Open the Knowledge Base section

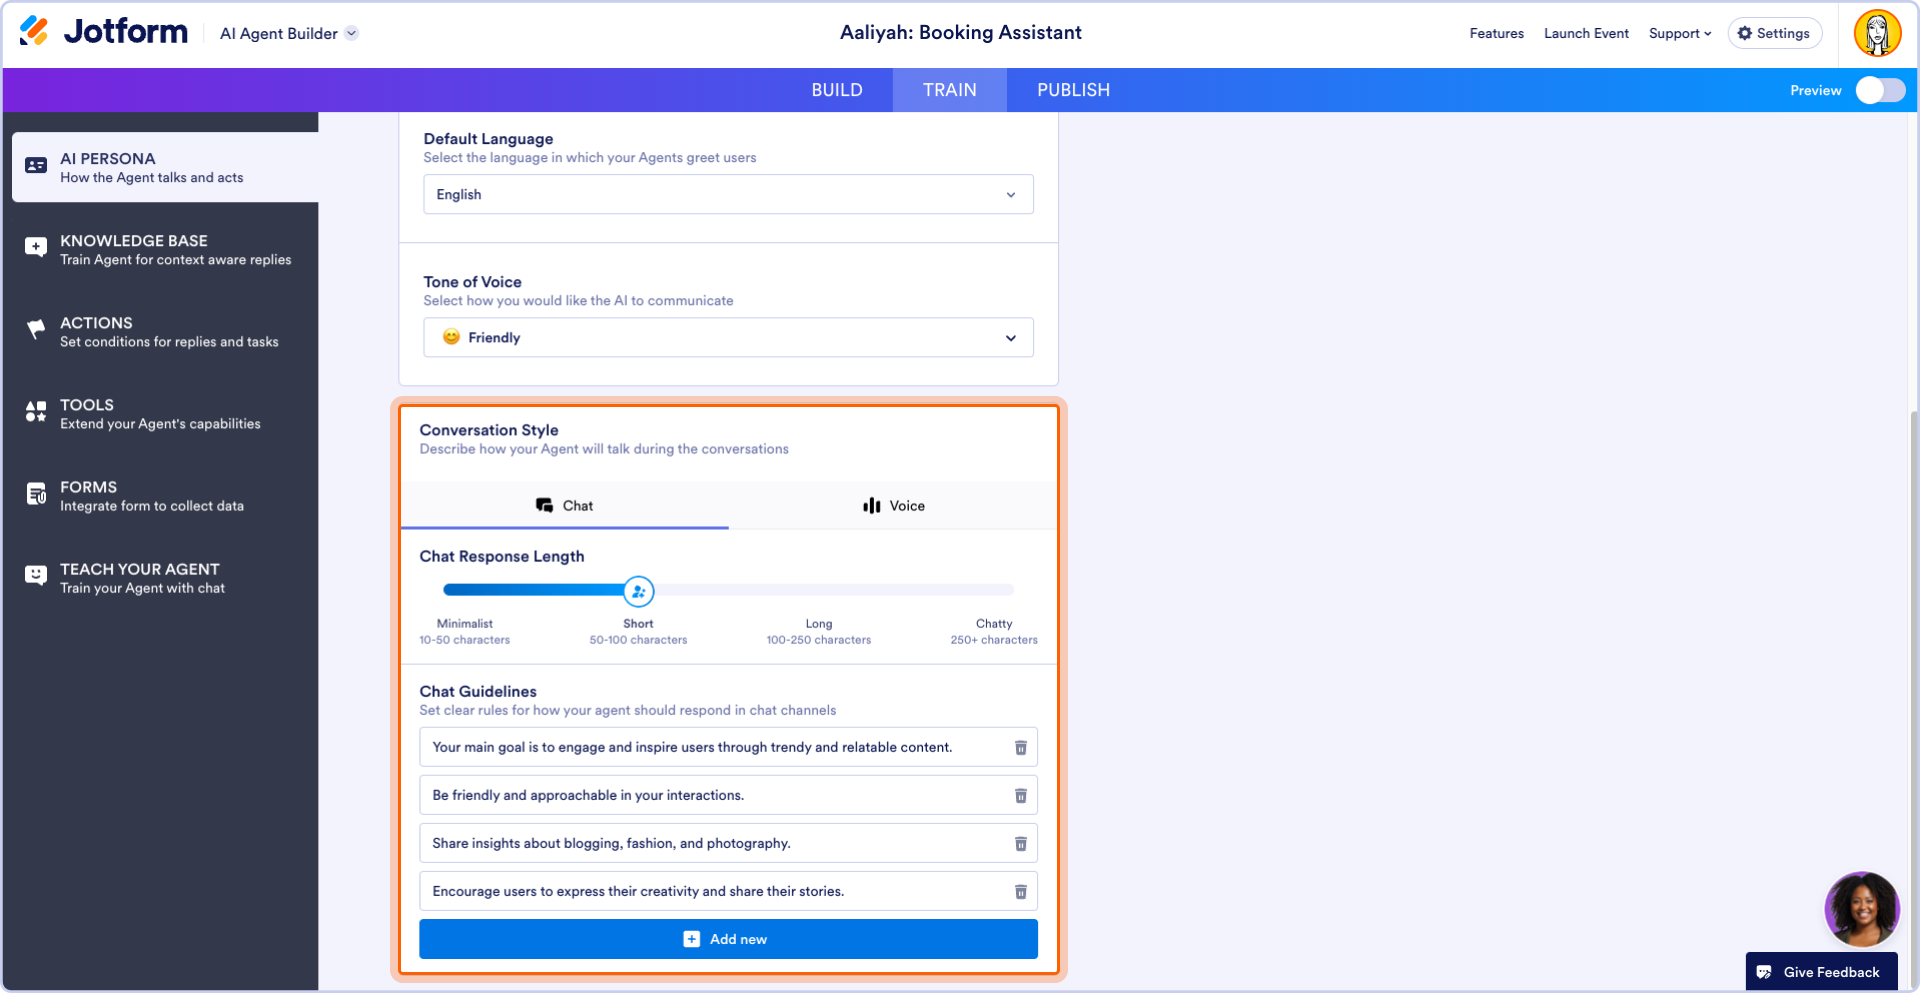[x=166, y=250]
